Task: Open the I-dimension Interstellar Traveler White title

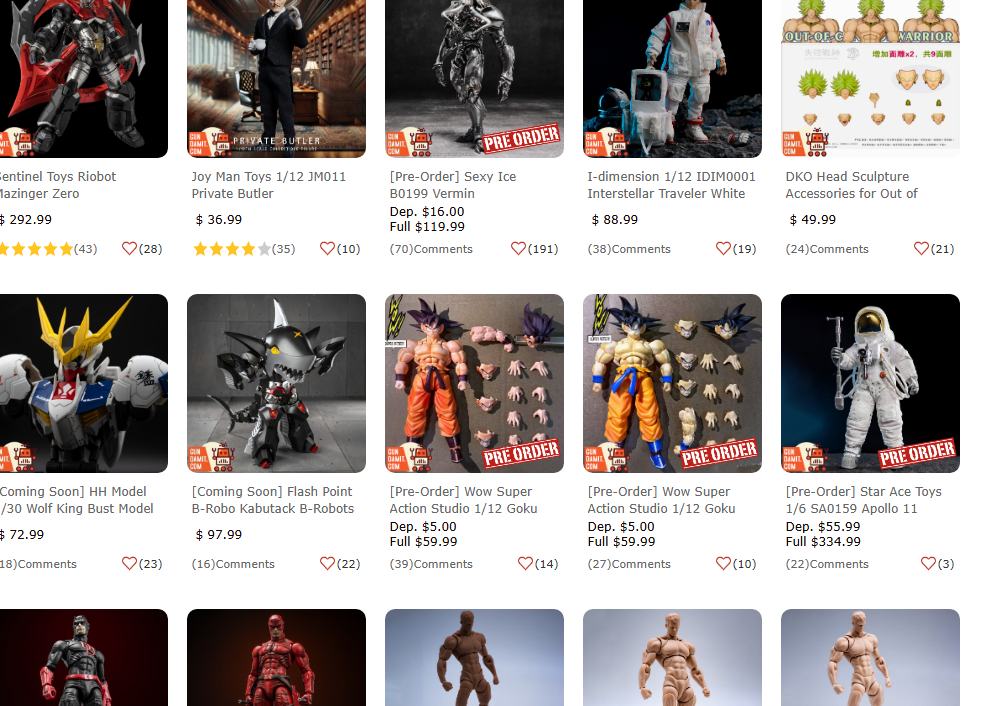Action: point(671,185)
